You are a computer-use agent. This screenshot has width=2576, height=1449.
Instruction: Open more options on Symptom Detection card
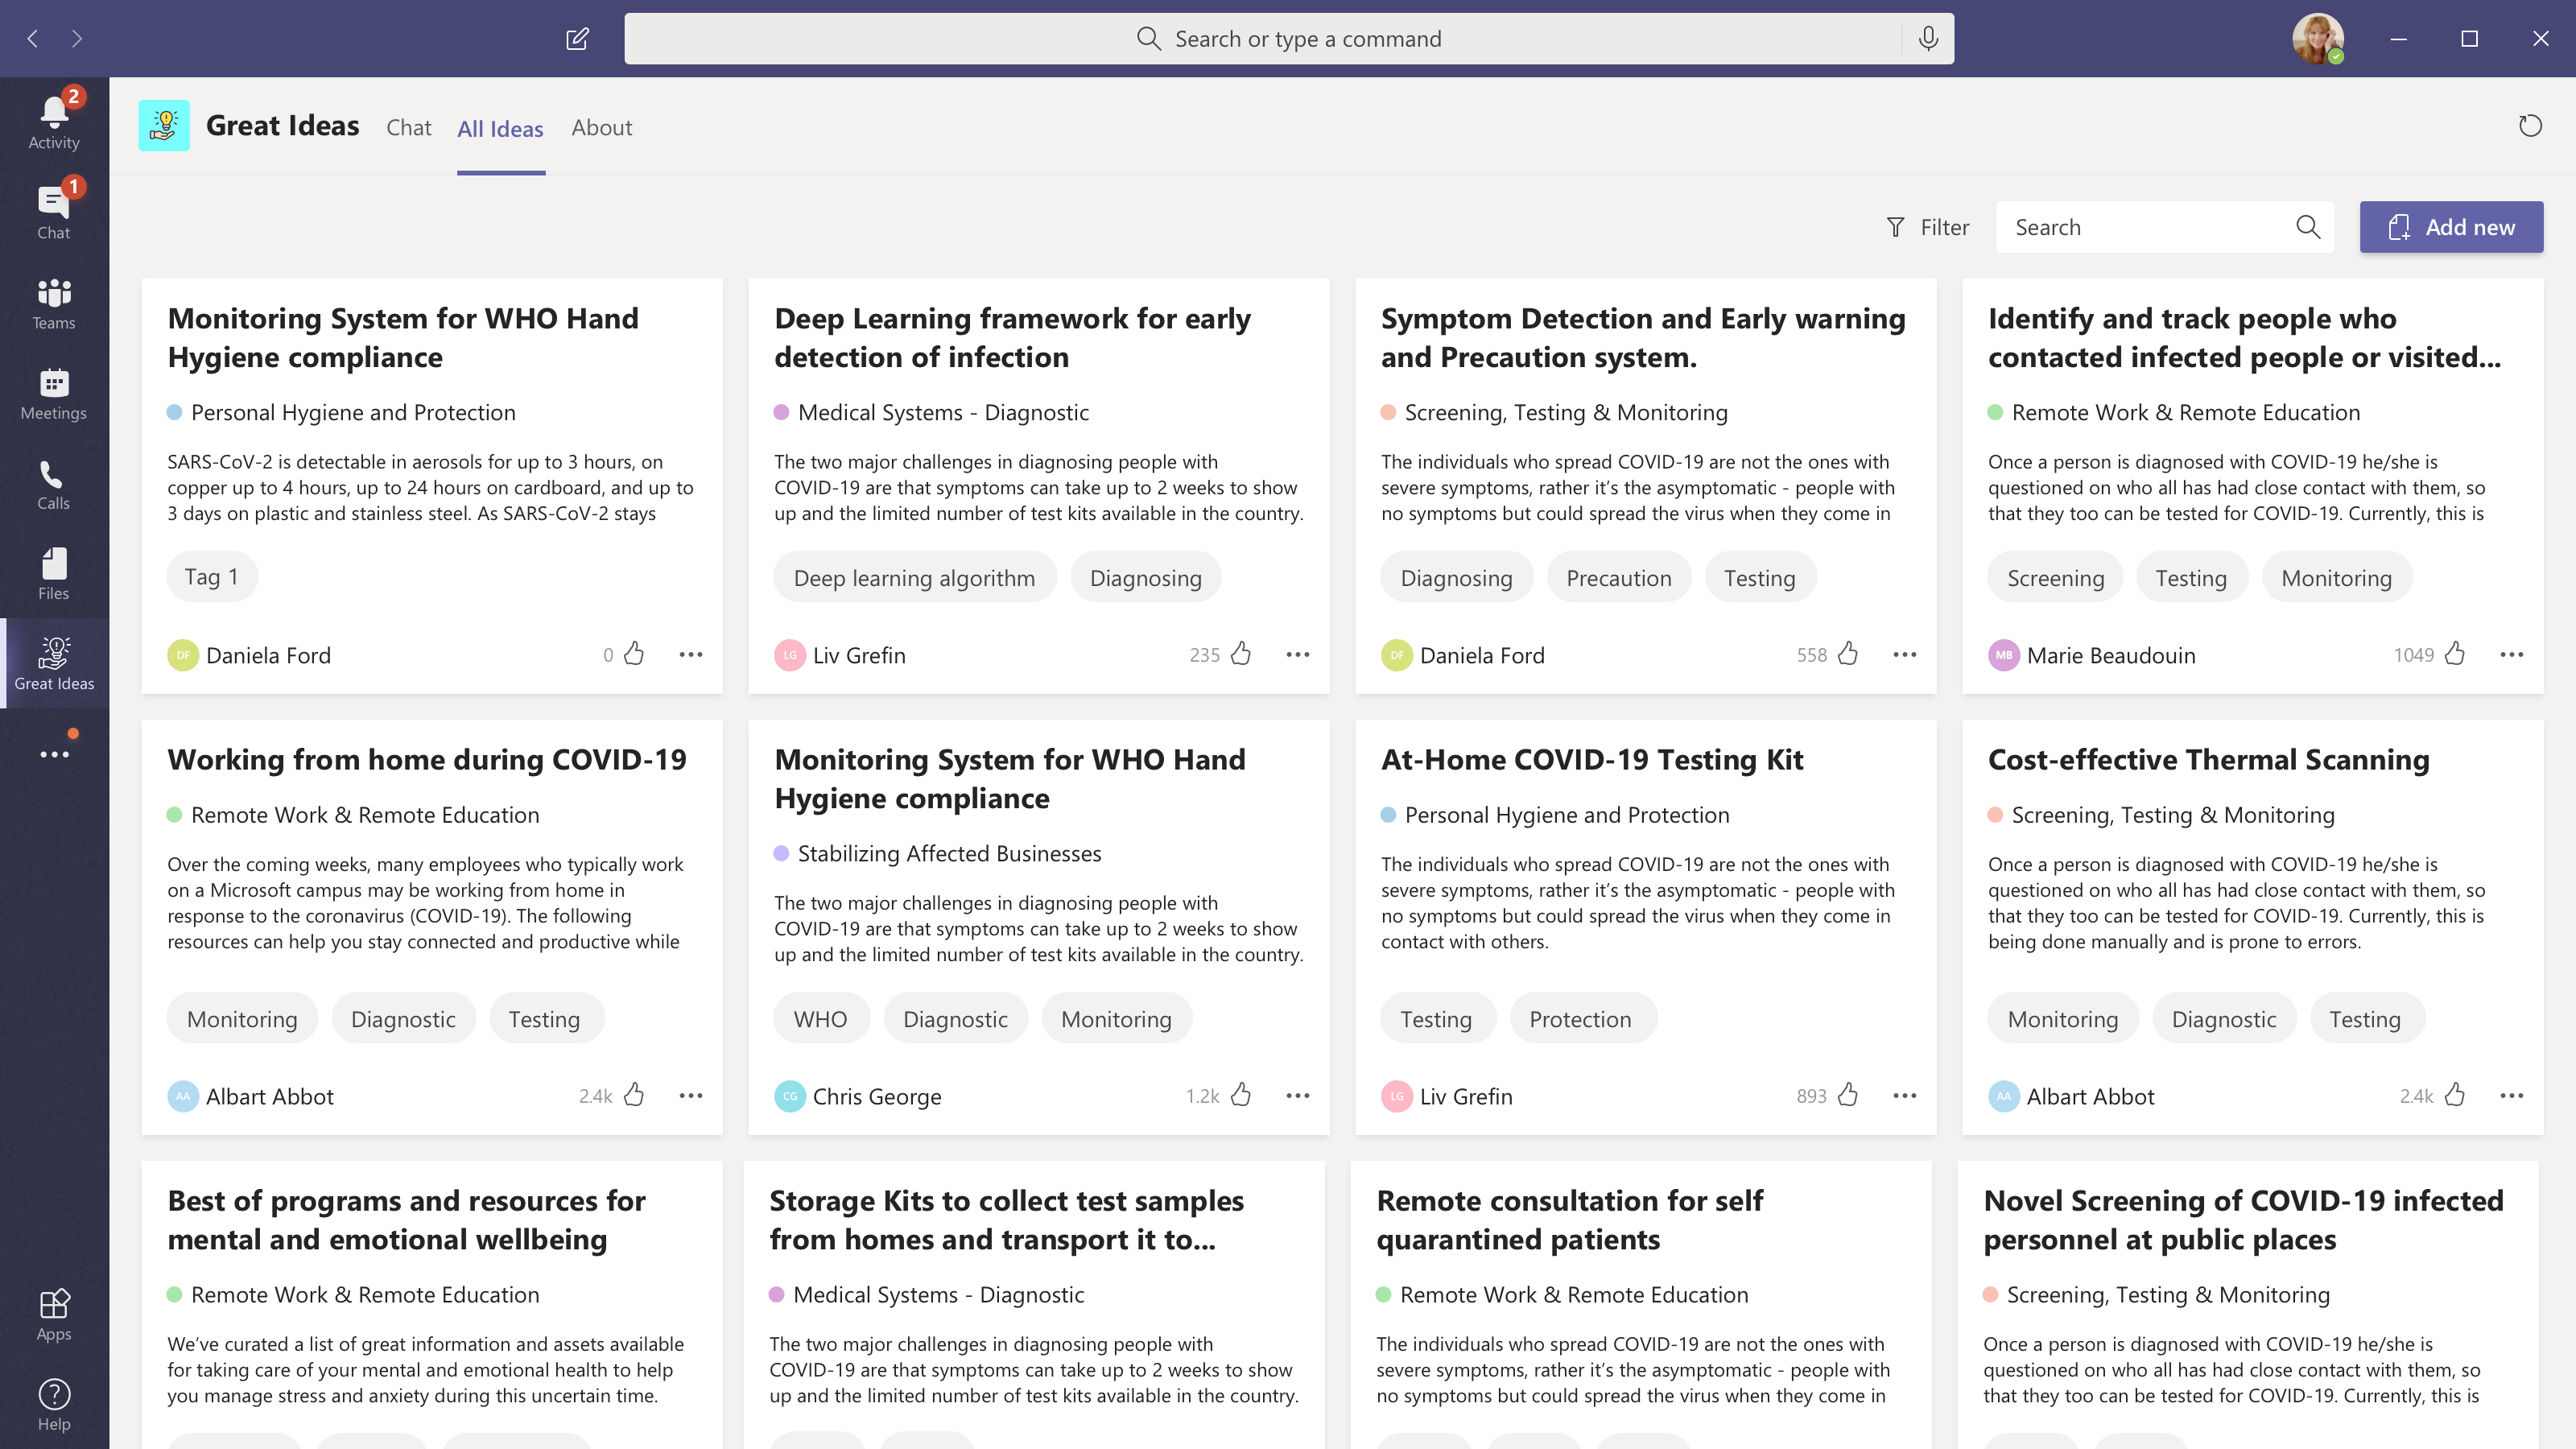[1904, 654]
